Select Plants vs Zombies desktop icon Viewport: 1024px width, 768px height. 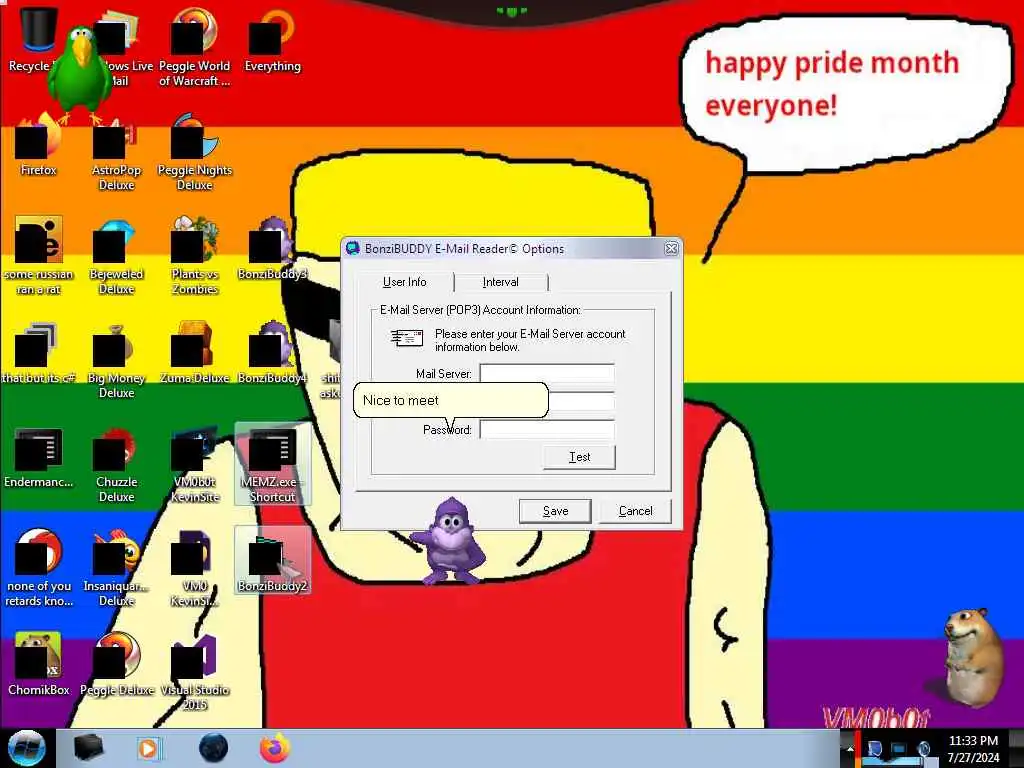pos(195,256)
